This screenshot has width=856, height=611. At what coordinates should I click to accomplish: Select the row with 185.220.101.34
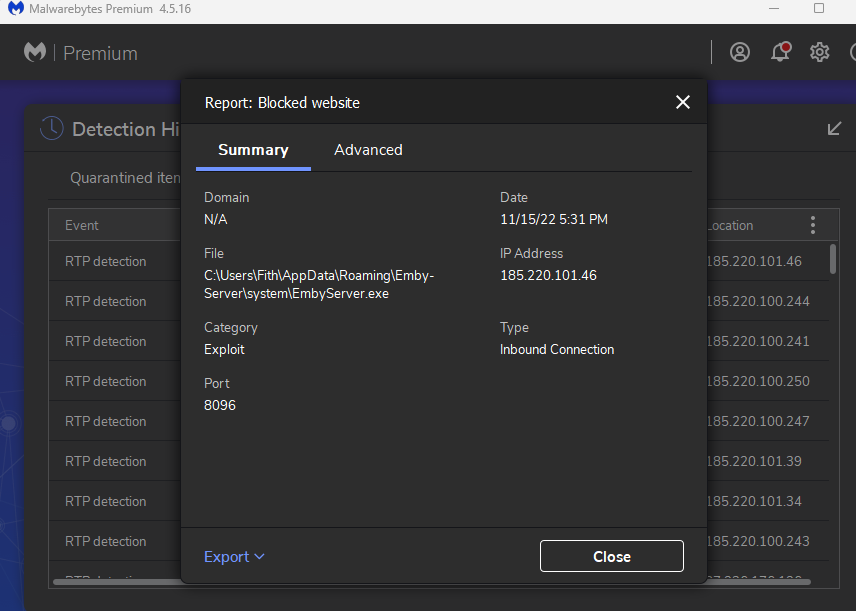[x=439, y=501]
